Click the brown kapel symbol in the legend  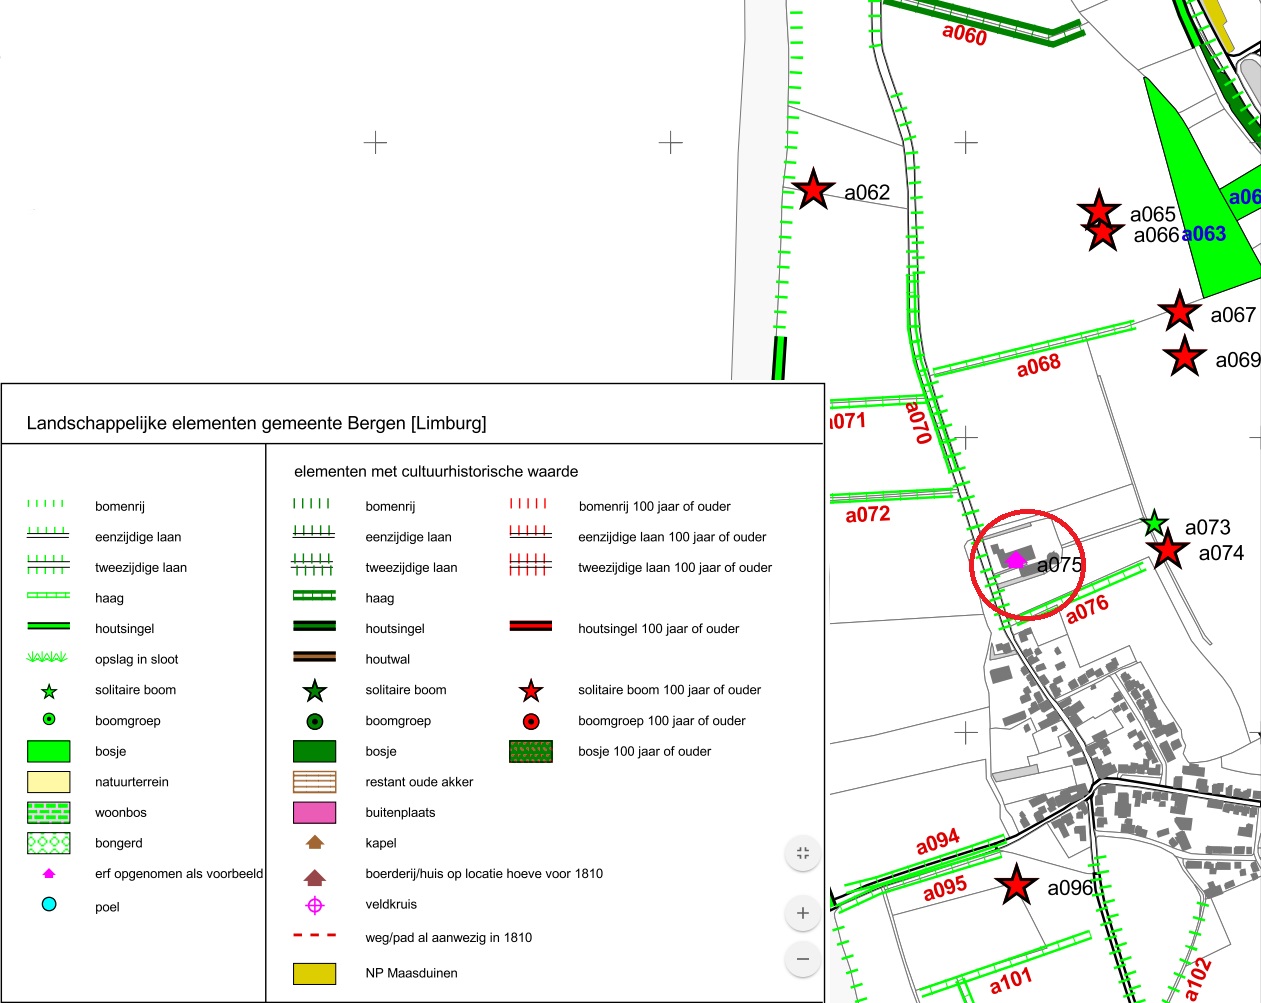click(x=315, y=843)
